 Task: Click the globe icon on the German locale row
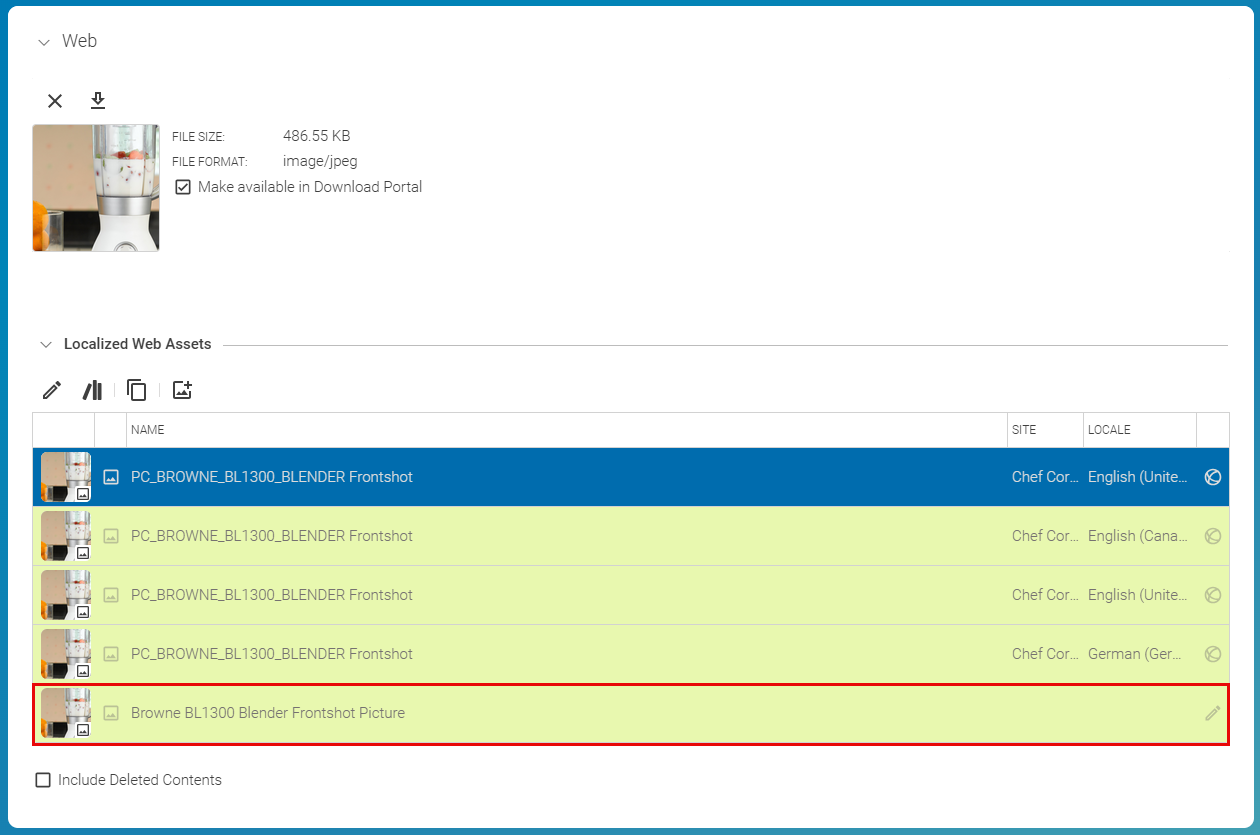click(x=1212, y=654)
